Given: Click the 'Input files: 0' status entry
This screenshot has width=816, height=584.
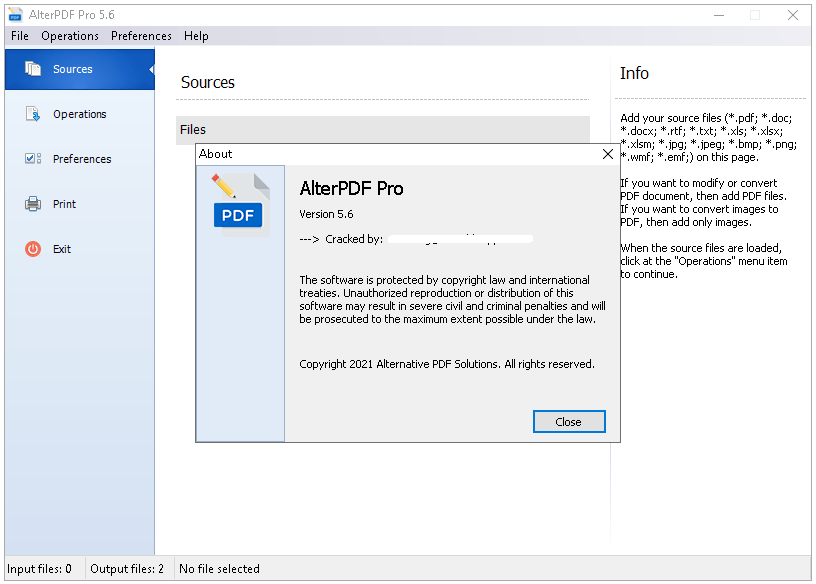Looking at the screenshot, I should point(40,569).
